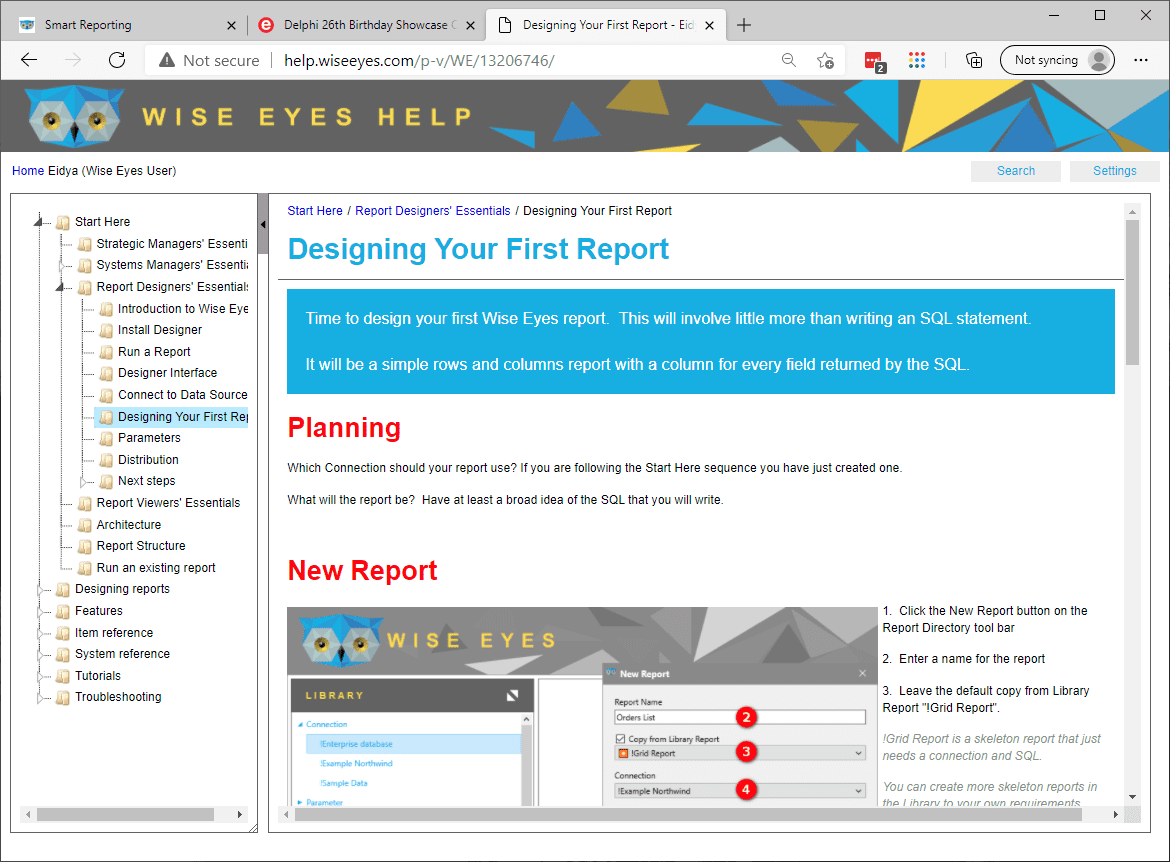Click the Troubleshooting folder icon
This screenshot has width=1170, height=862.
63,698
